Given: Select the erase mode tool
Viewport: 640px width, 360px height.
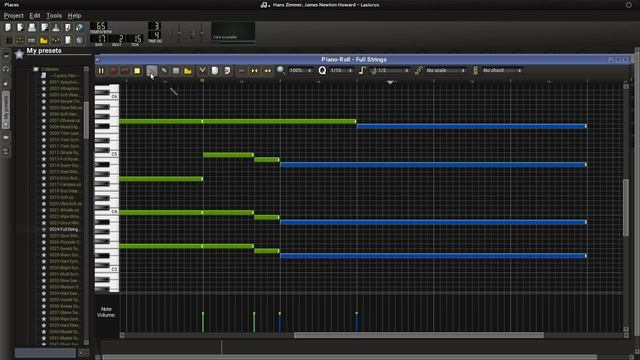Looking at the screenshot, I should [x=164, y=71].
